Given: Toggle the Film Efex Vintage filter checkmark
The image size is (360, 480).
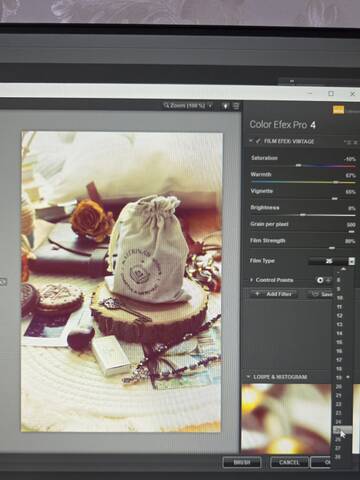Looking at the screenshot, I should (258, 141).
